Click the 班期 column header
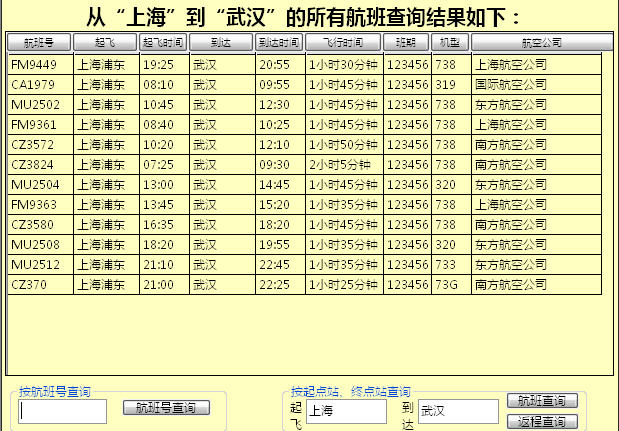 tap(406, 42)
